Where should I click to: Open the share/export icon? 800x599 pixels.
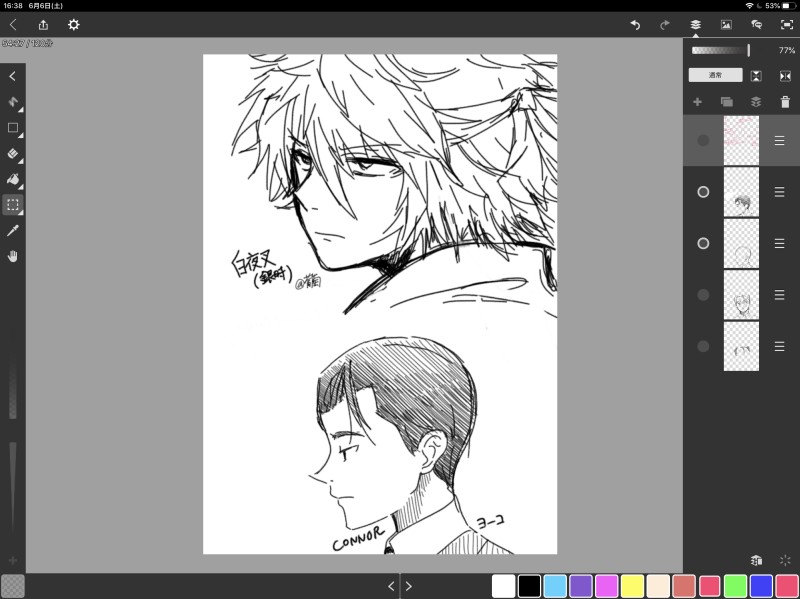[43, 24]
